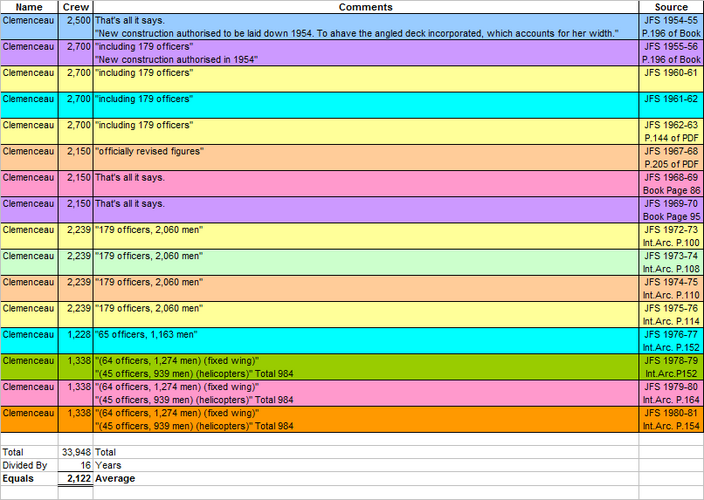Click the value 16 beside Years
Screen dimensions: 704x500
(x=86, y=465)
